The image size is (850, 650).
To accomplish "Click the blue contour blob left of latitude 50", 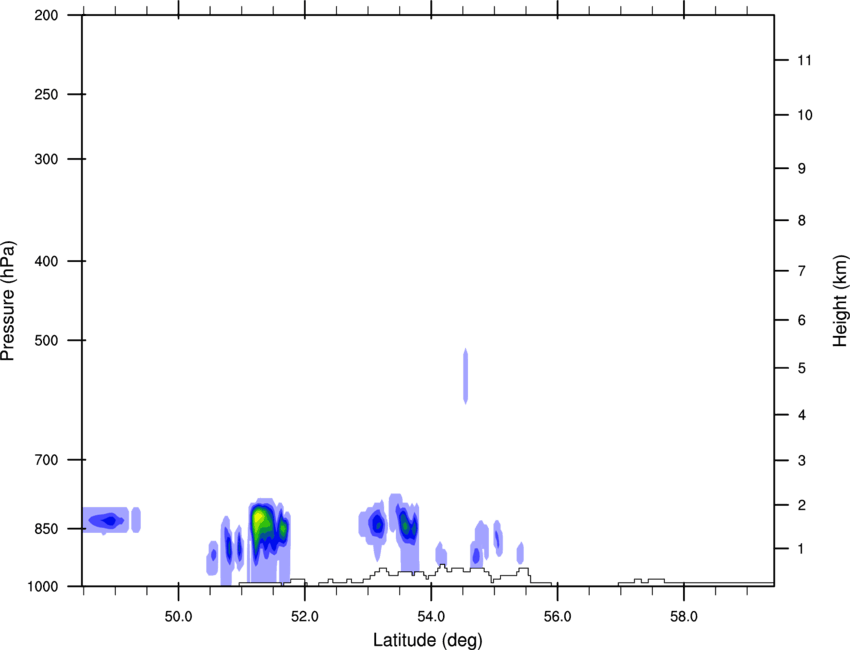I will tap(106, 520).
